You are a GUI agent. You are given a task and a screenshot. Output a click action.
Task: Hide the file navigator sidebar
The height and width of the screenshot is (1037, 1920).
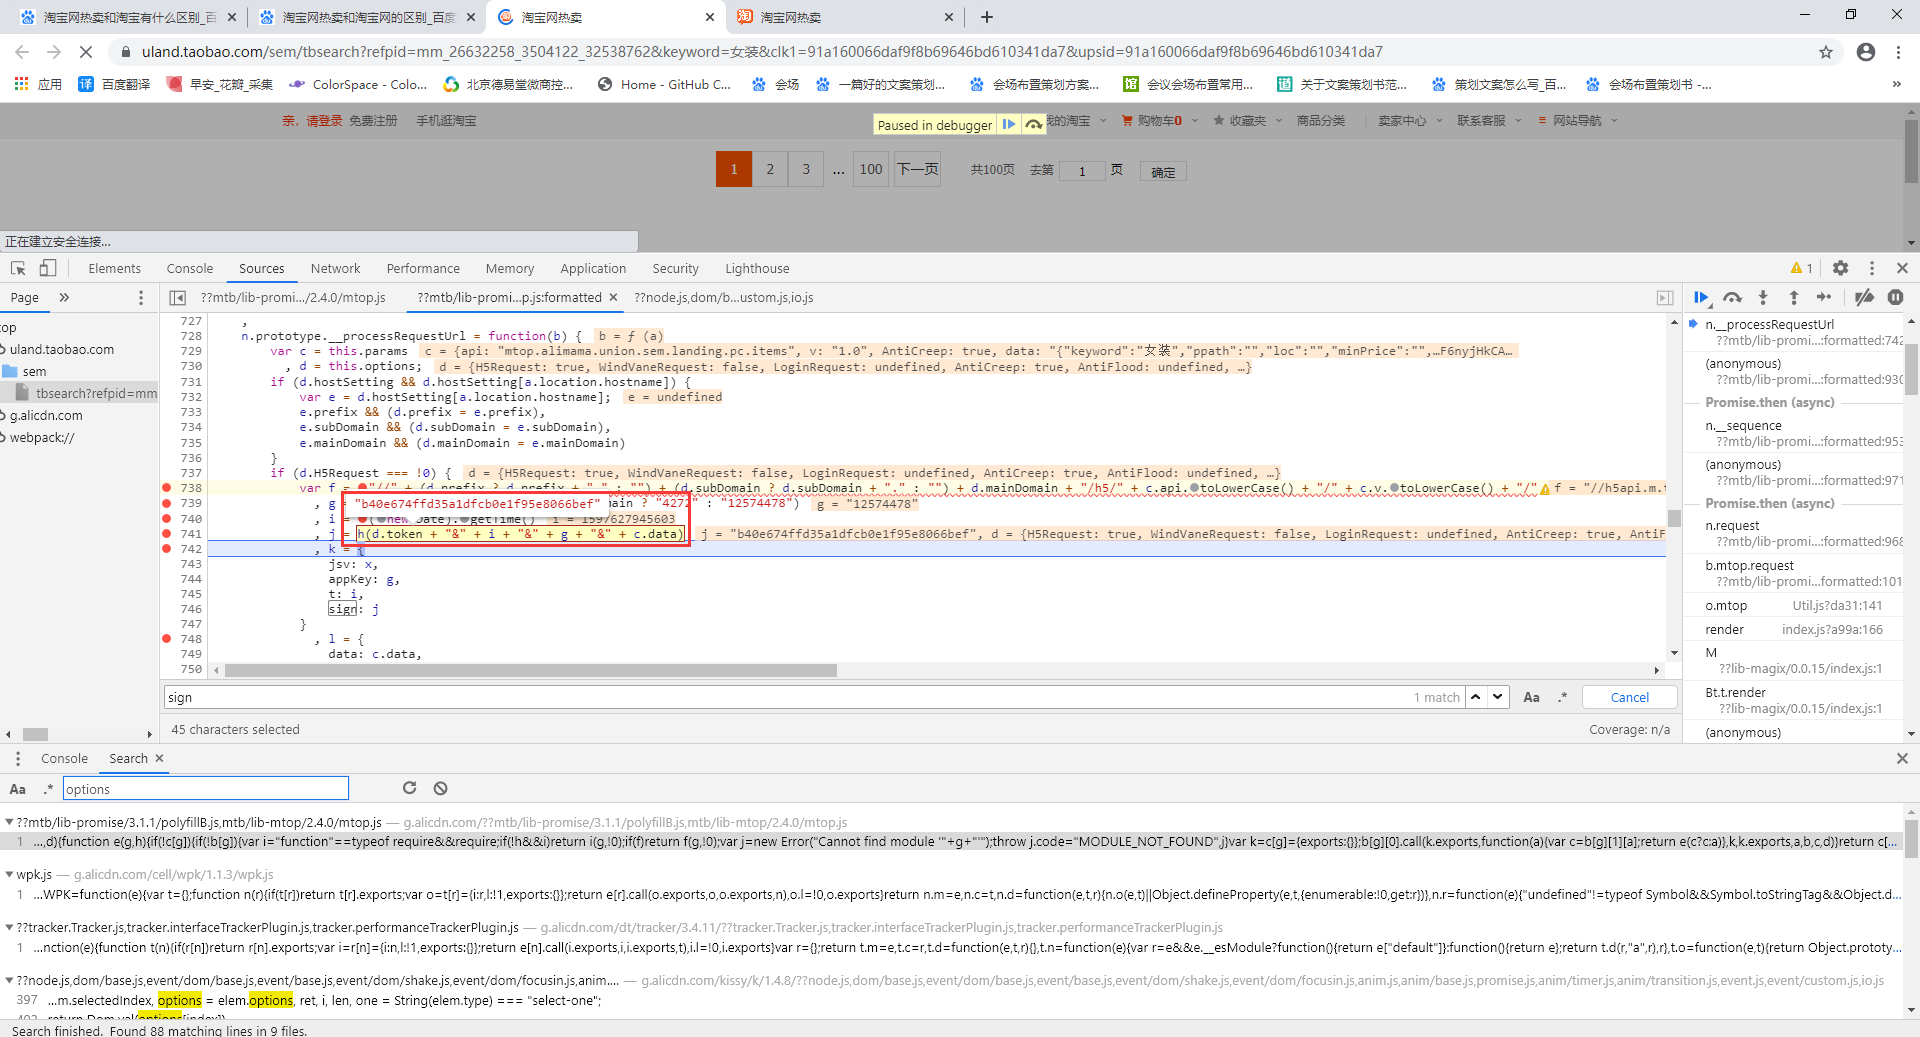coord(177,298)
